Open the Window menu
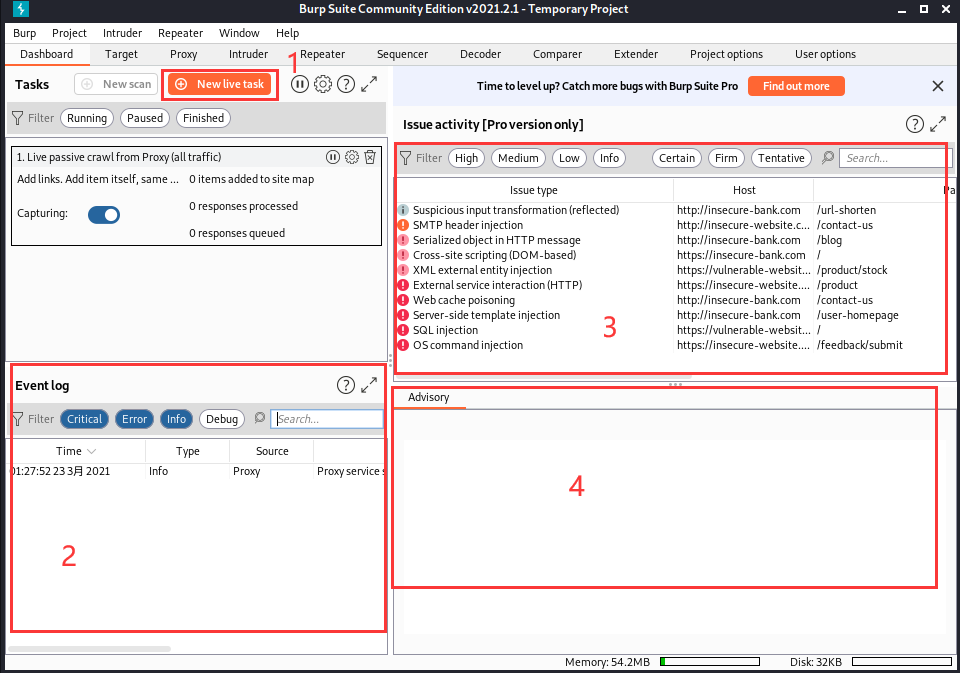960x673 pixels. tap(239, 33)
